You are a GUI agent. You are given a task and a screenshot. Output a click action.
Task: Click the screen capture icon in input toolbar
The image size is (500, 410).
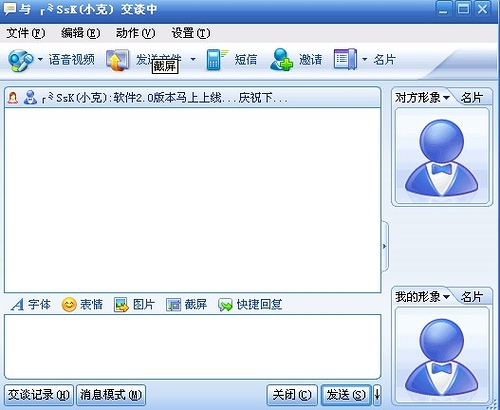(x=173, y=305)
